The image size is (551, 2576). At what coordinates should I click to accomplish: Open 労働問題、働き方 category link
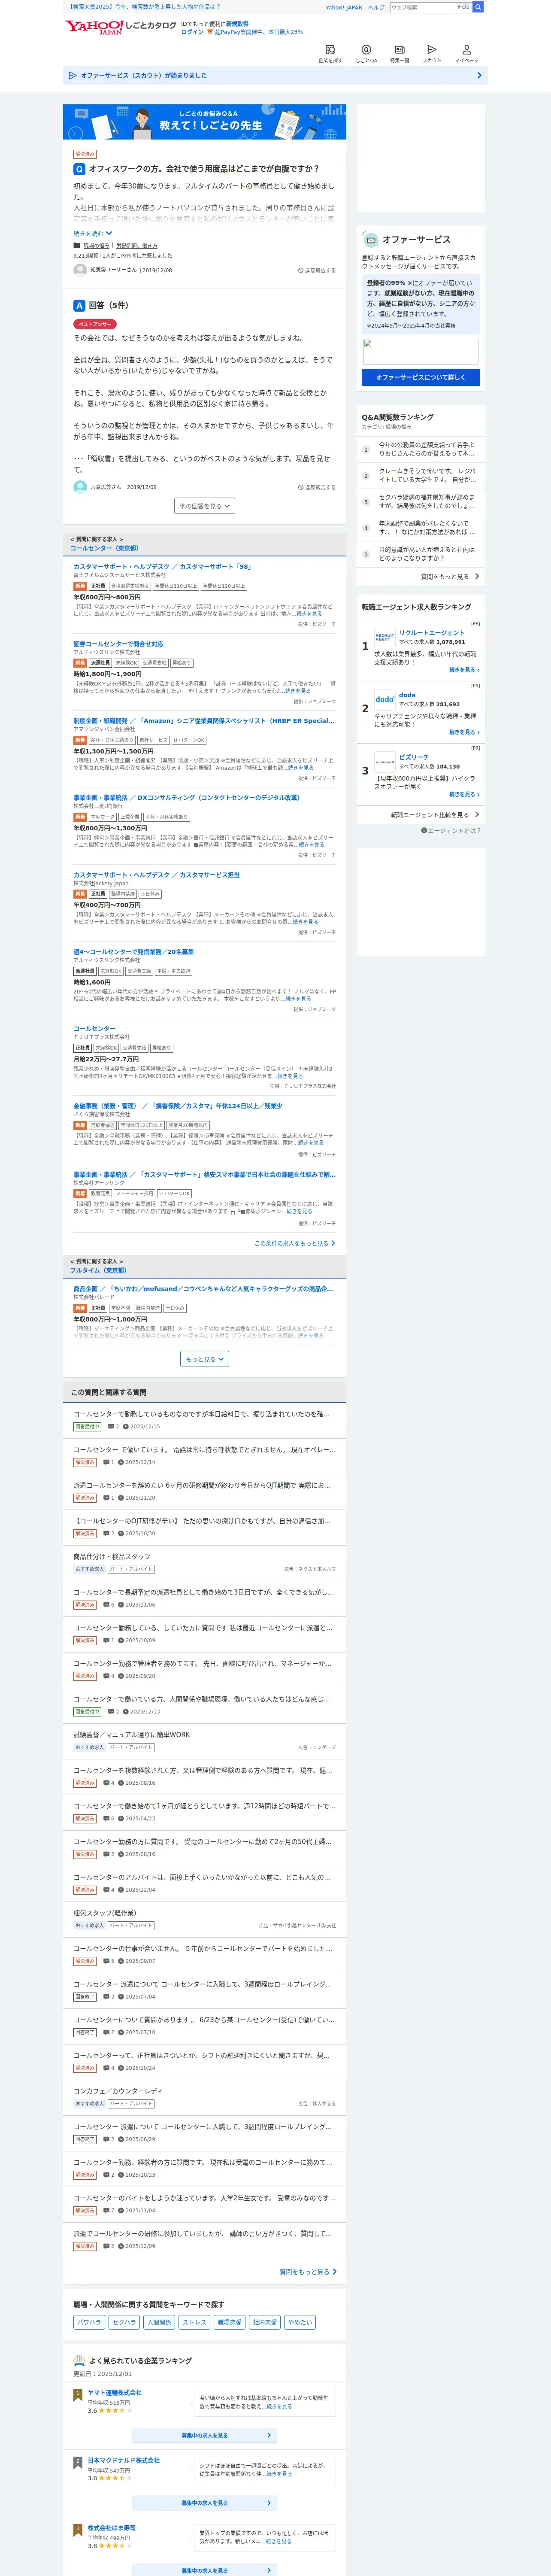[136, 245]
